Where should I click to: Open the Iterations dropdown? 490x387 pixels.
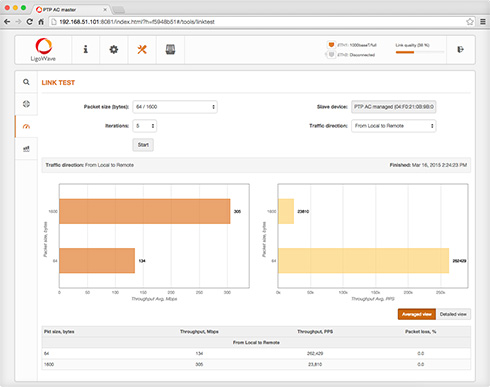pos(145,126)
